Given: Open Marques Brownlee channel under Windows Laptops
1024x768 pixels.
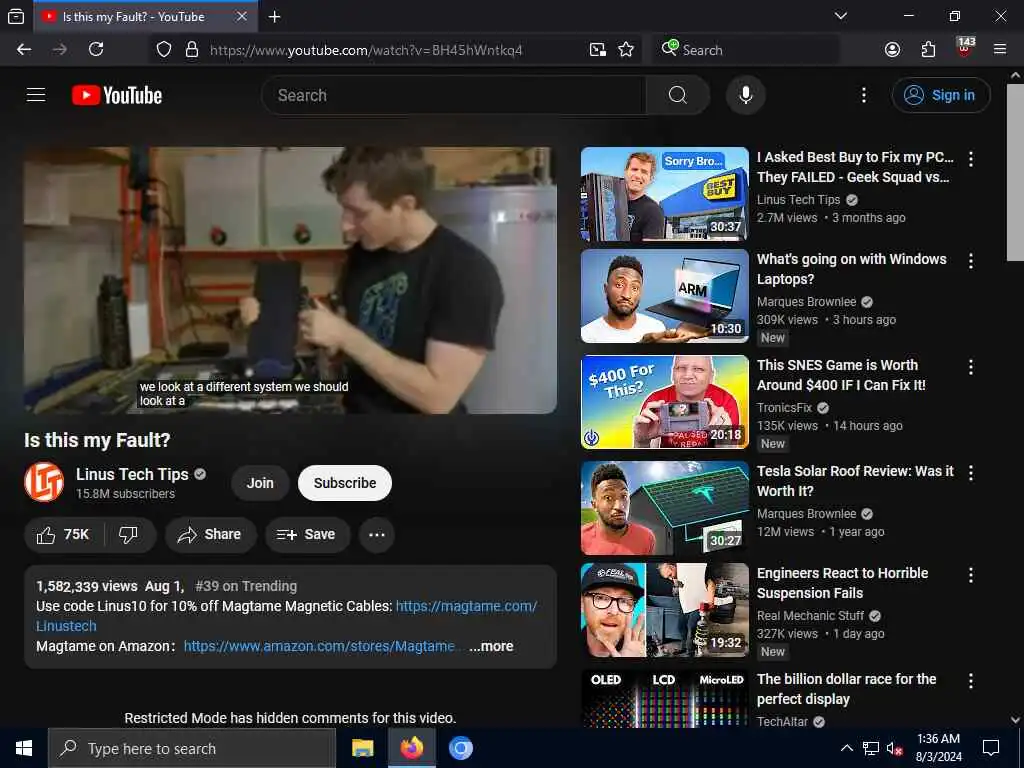Looking at the screenshot, I should coord(807,302).
